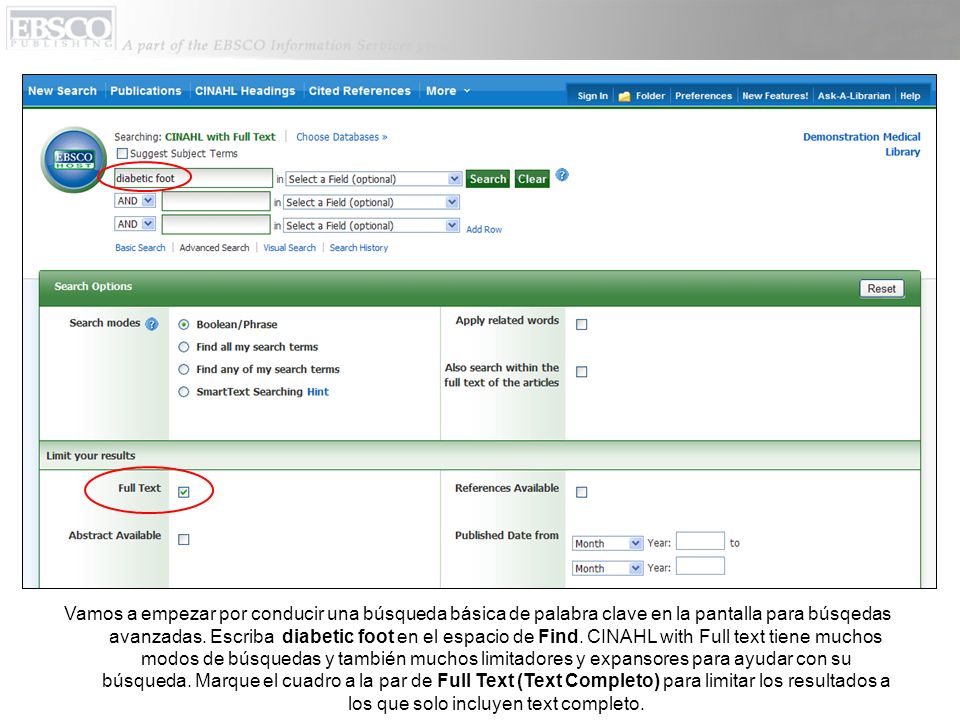Choose Find all my search terms
The height and width of the screenshot is (720, 960).
[184, 347]
